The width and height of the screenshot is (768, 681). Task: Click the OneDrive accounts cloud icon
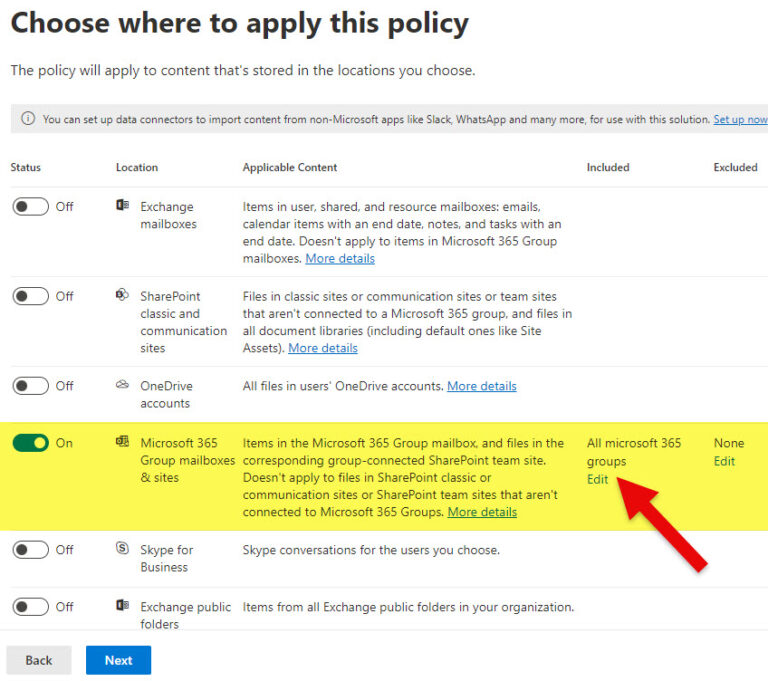(x=122, y=384)
